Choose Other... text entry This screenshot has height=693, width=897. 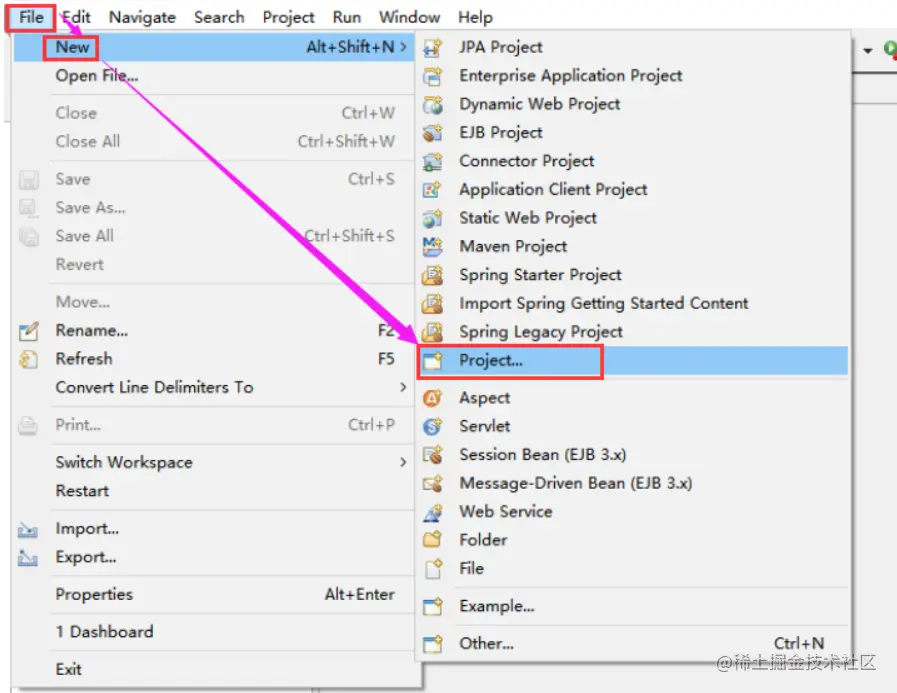486,644
